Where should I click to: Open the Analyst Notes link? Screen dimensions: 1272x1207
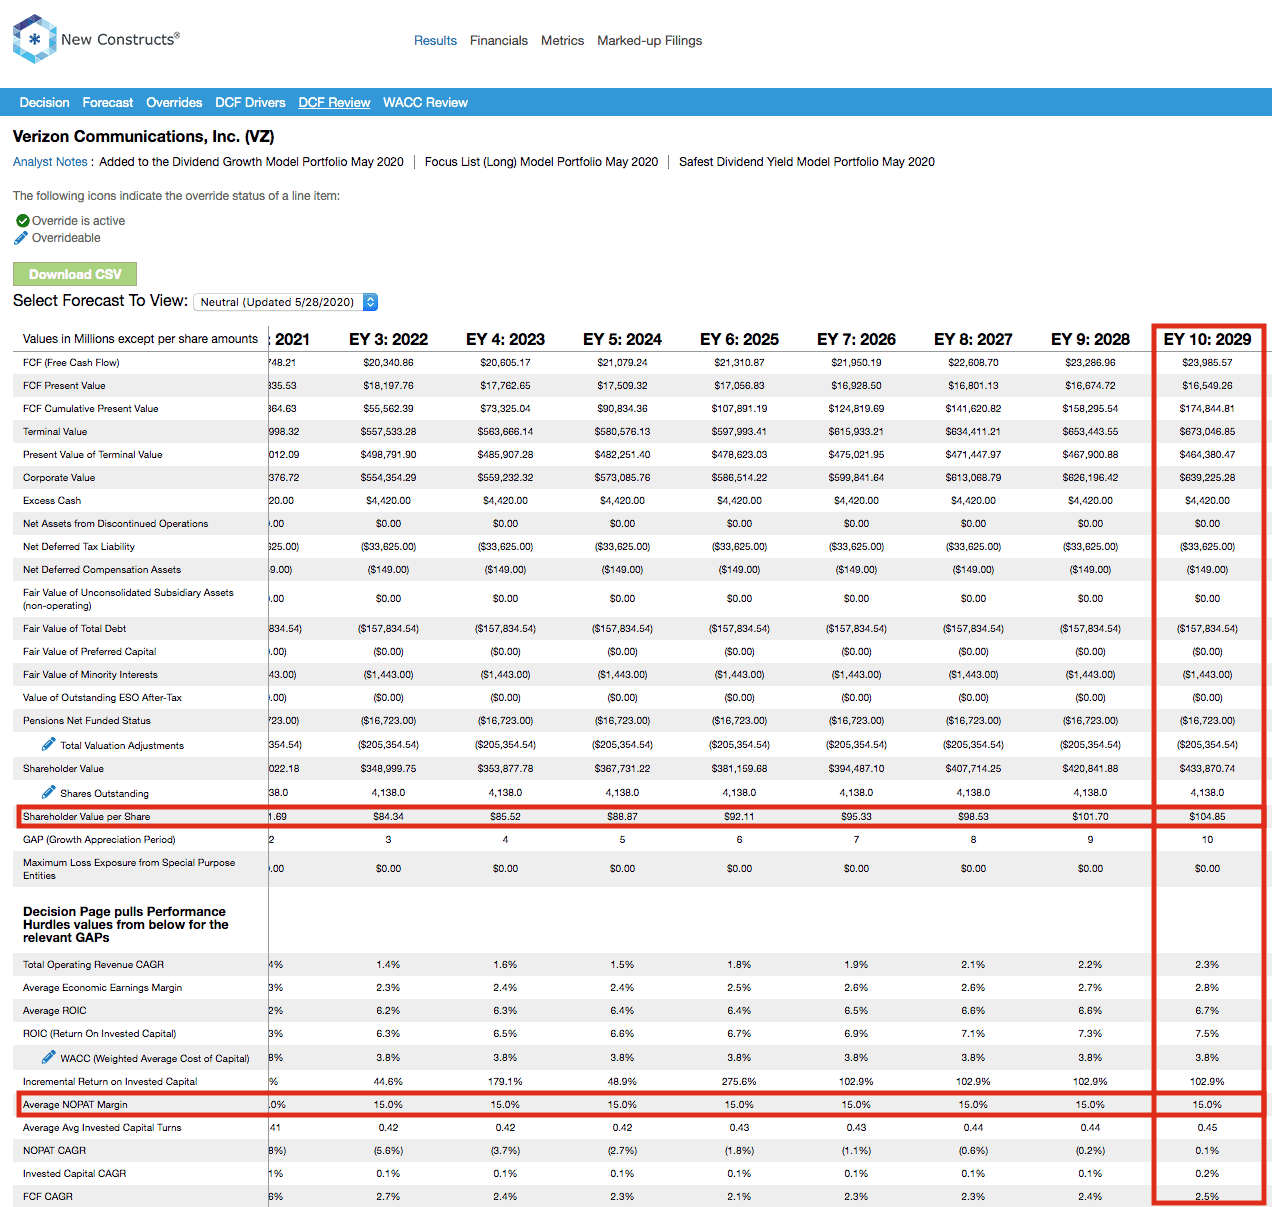tap(50, 162)
